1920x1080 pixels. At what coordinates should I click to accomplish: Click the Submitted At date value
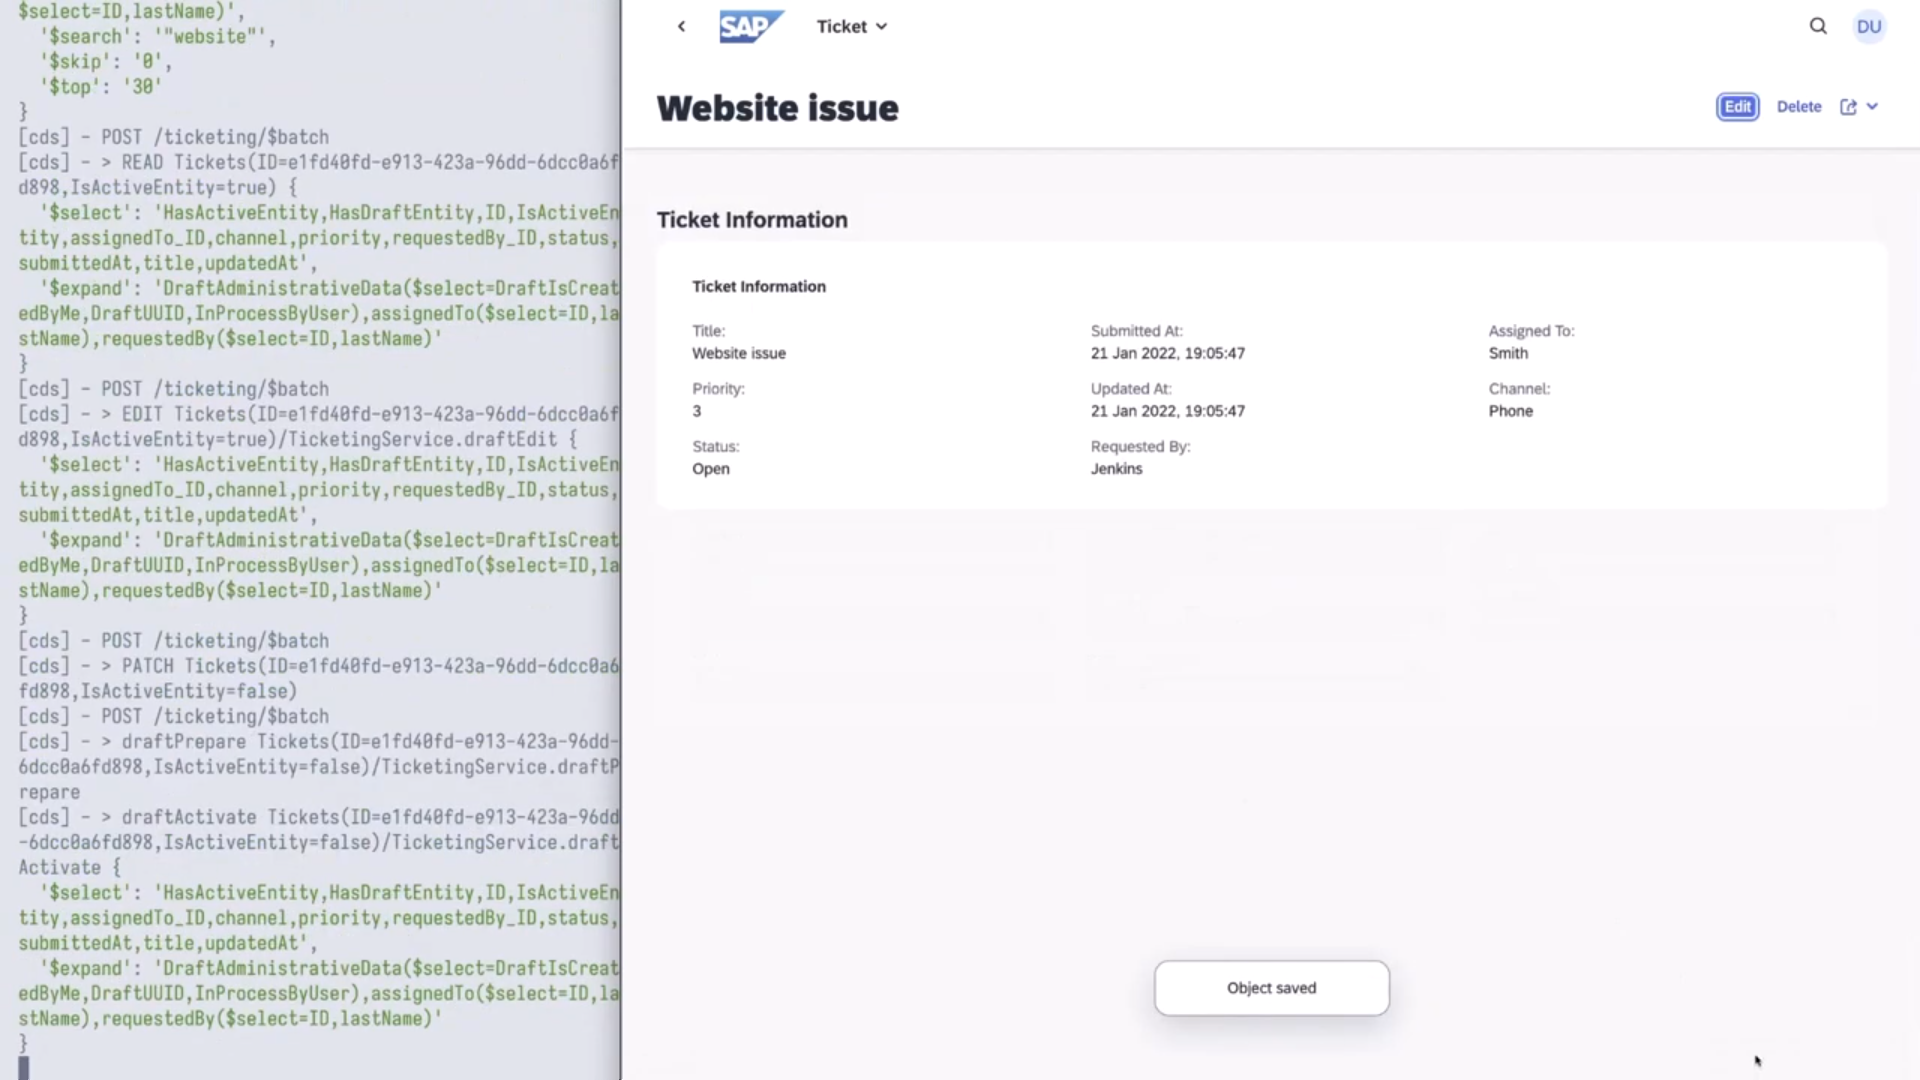pos(1167,353)
